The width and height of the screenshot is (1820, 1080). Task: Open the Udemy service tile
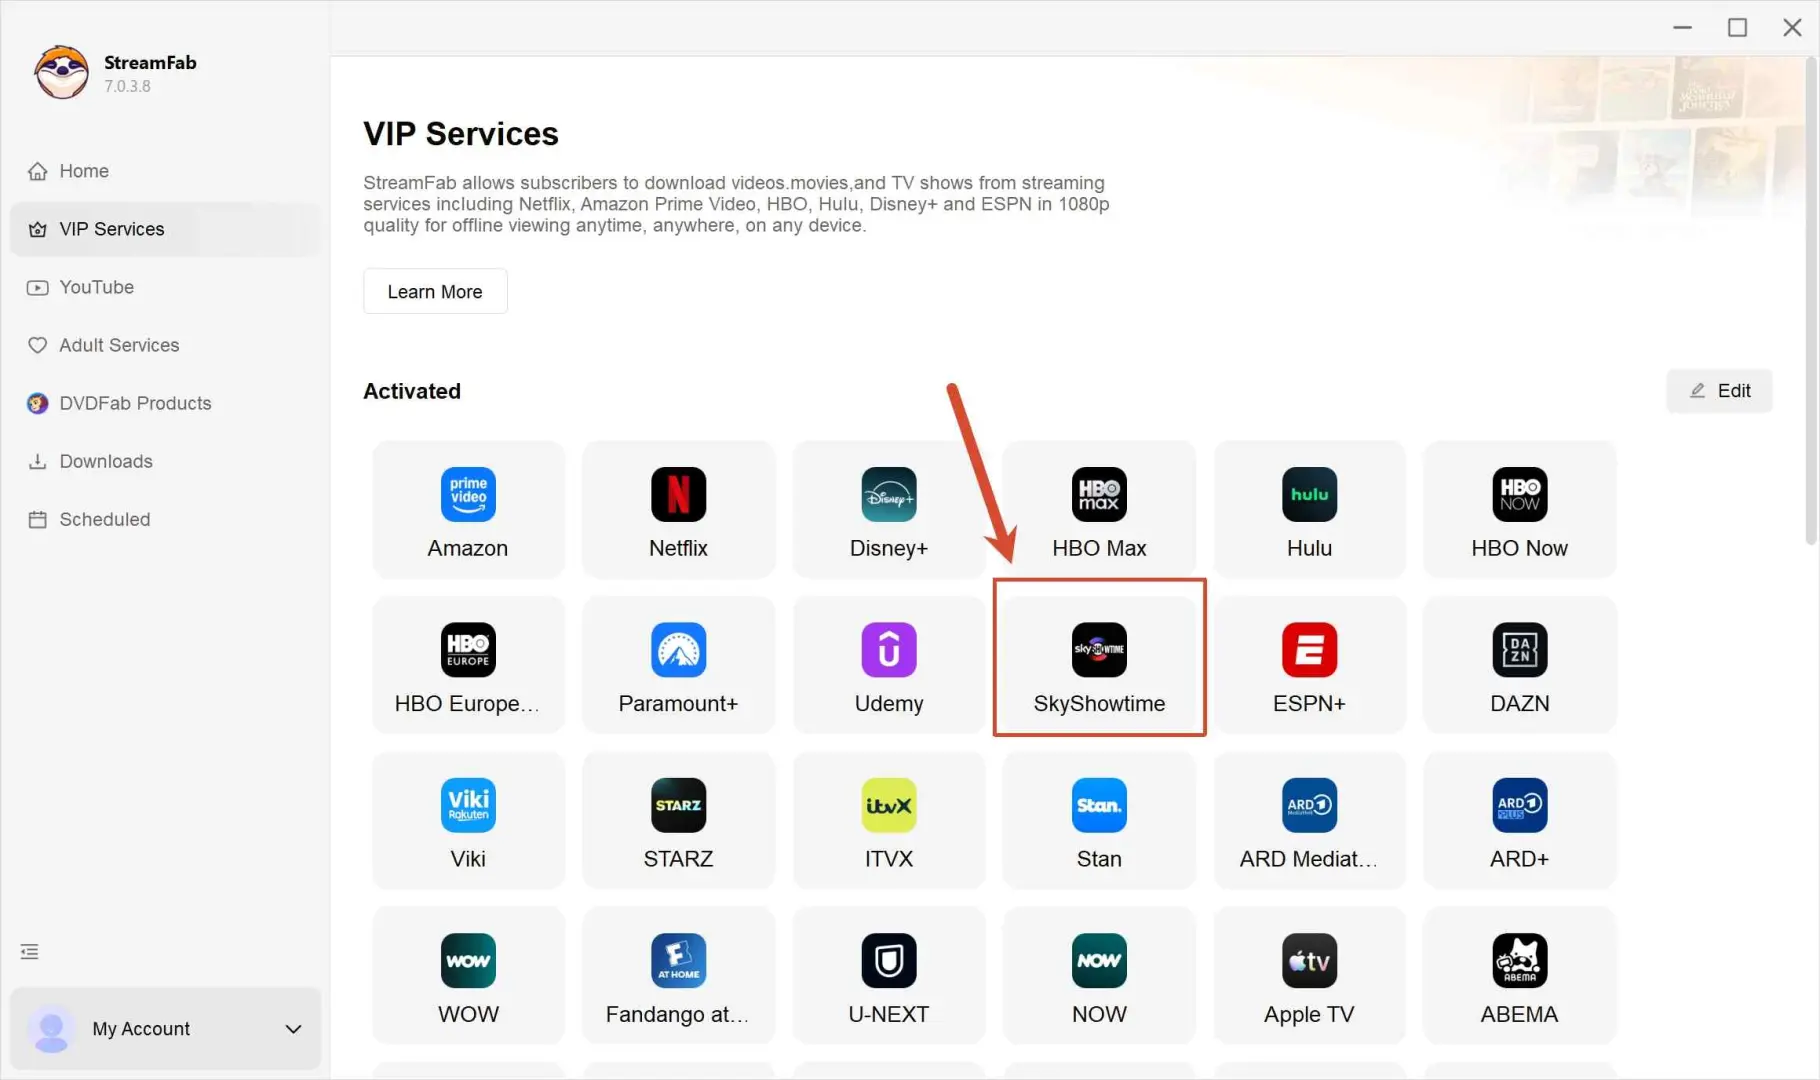pos(888,665)
